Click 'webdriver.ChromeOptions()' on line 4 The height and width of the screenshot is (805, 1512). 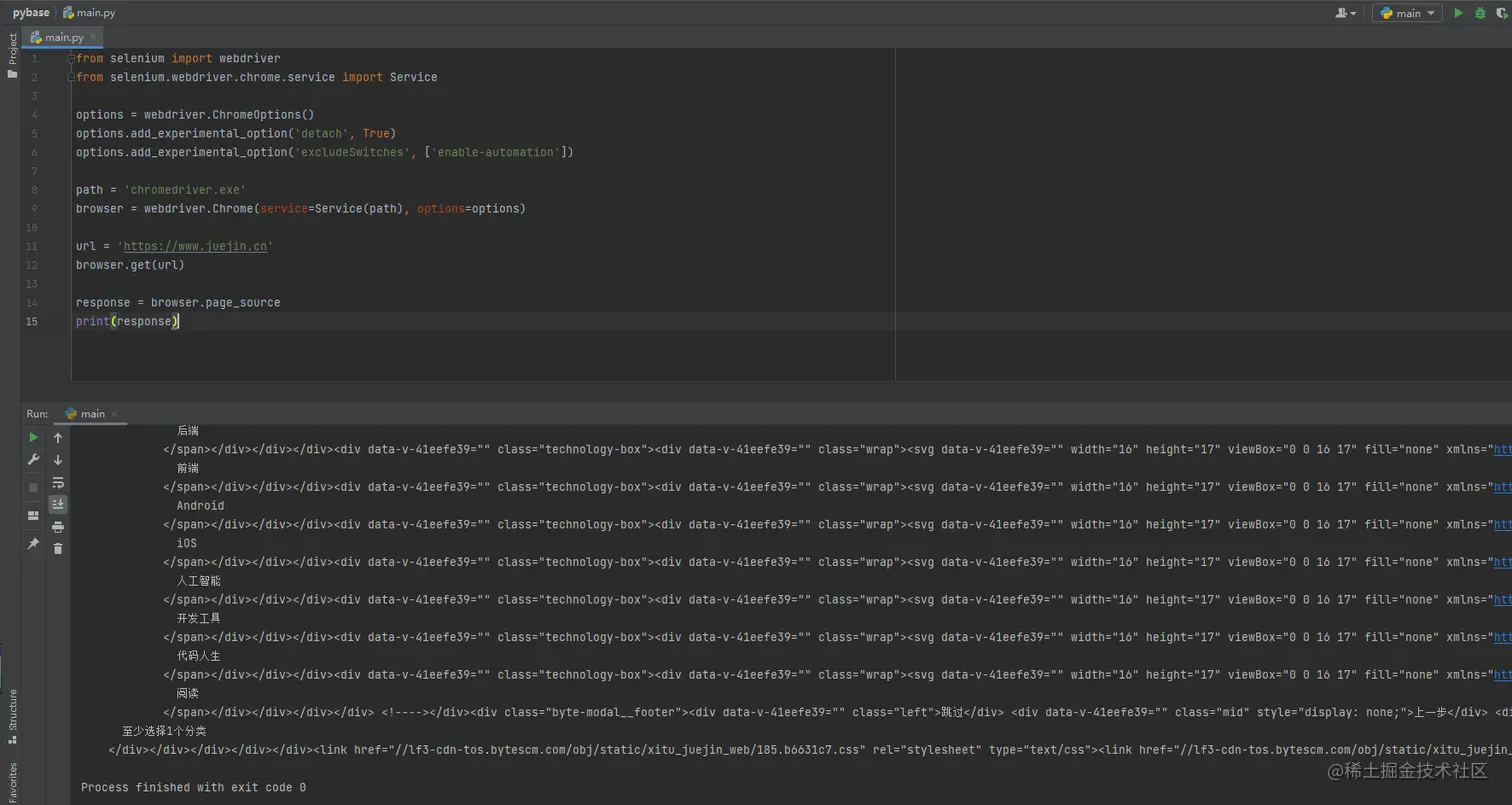click(229, 115)
